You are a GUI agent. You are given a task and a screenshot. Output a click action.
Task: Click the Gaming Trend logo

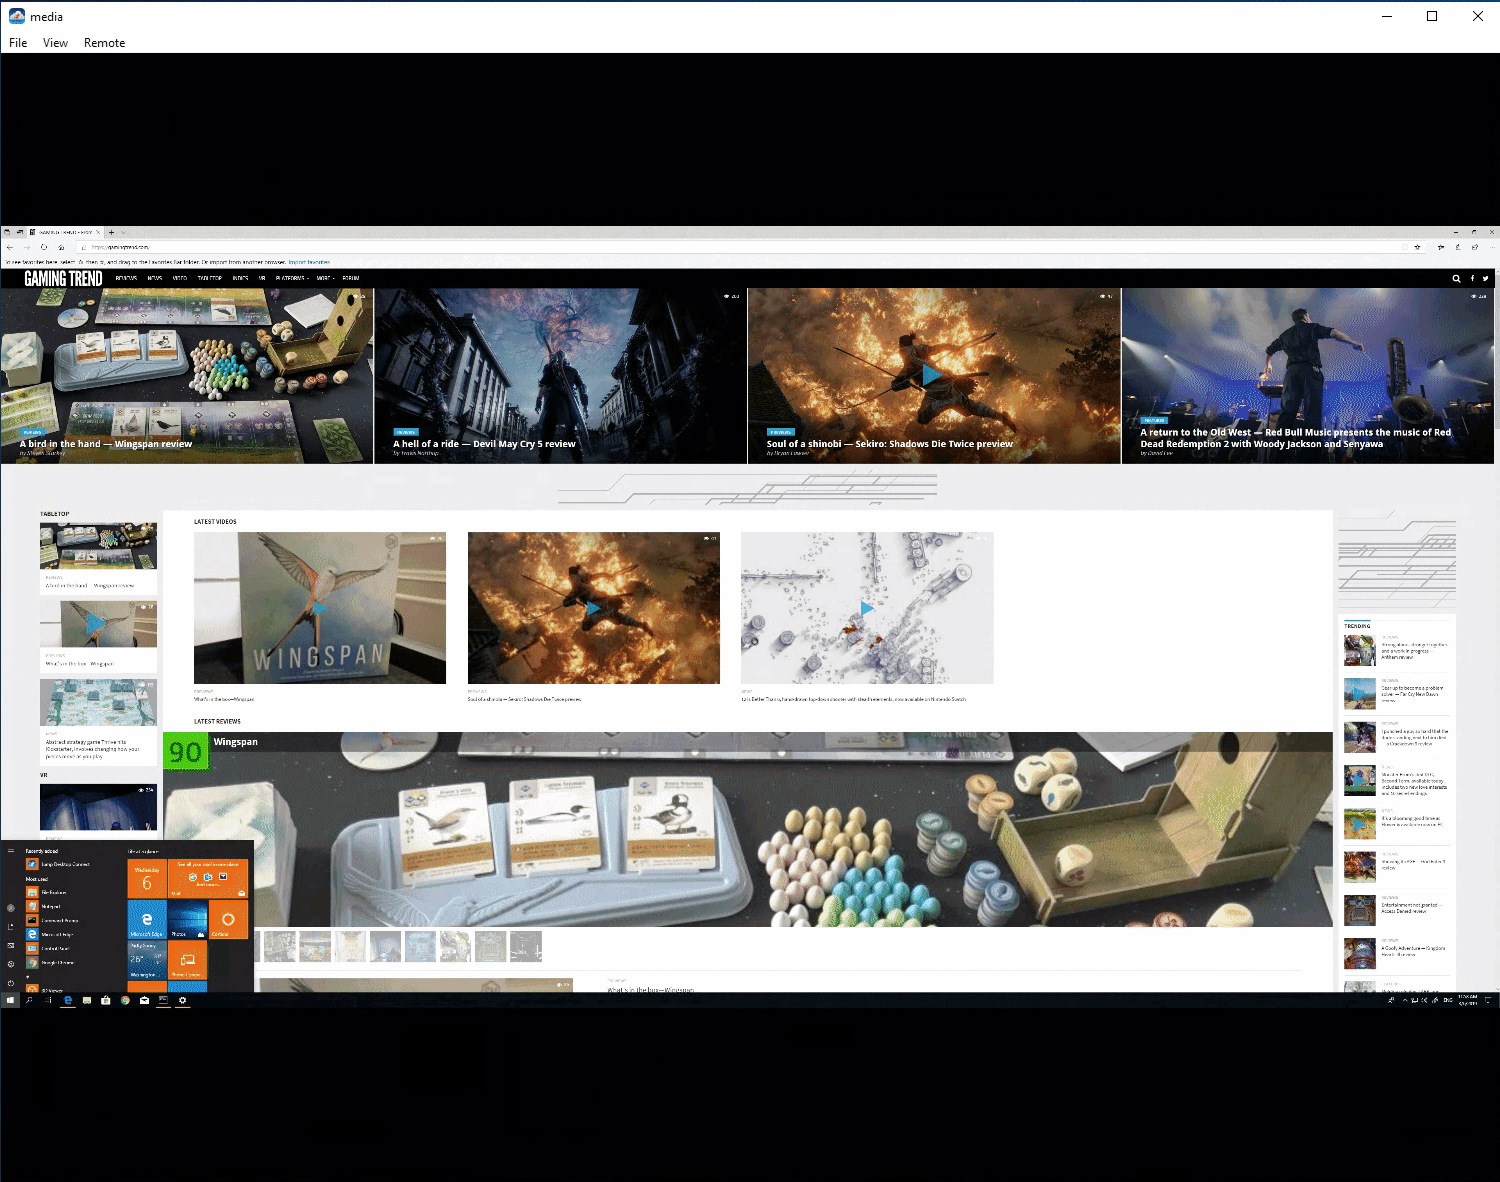[63, 278]
